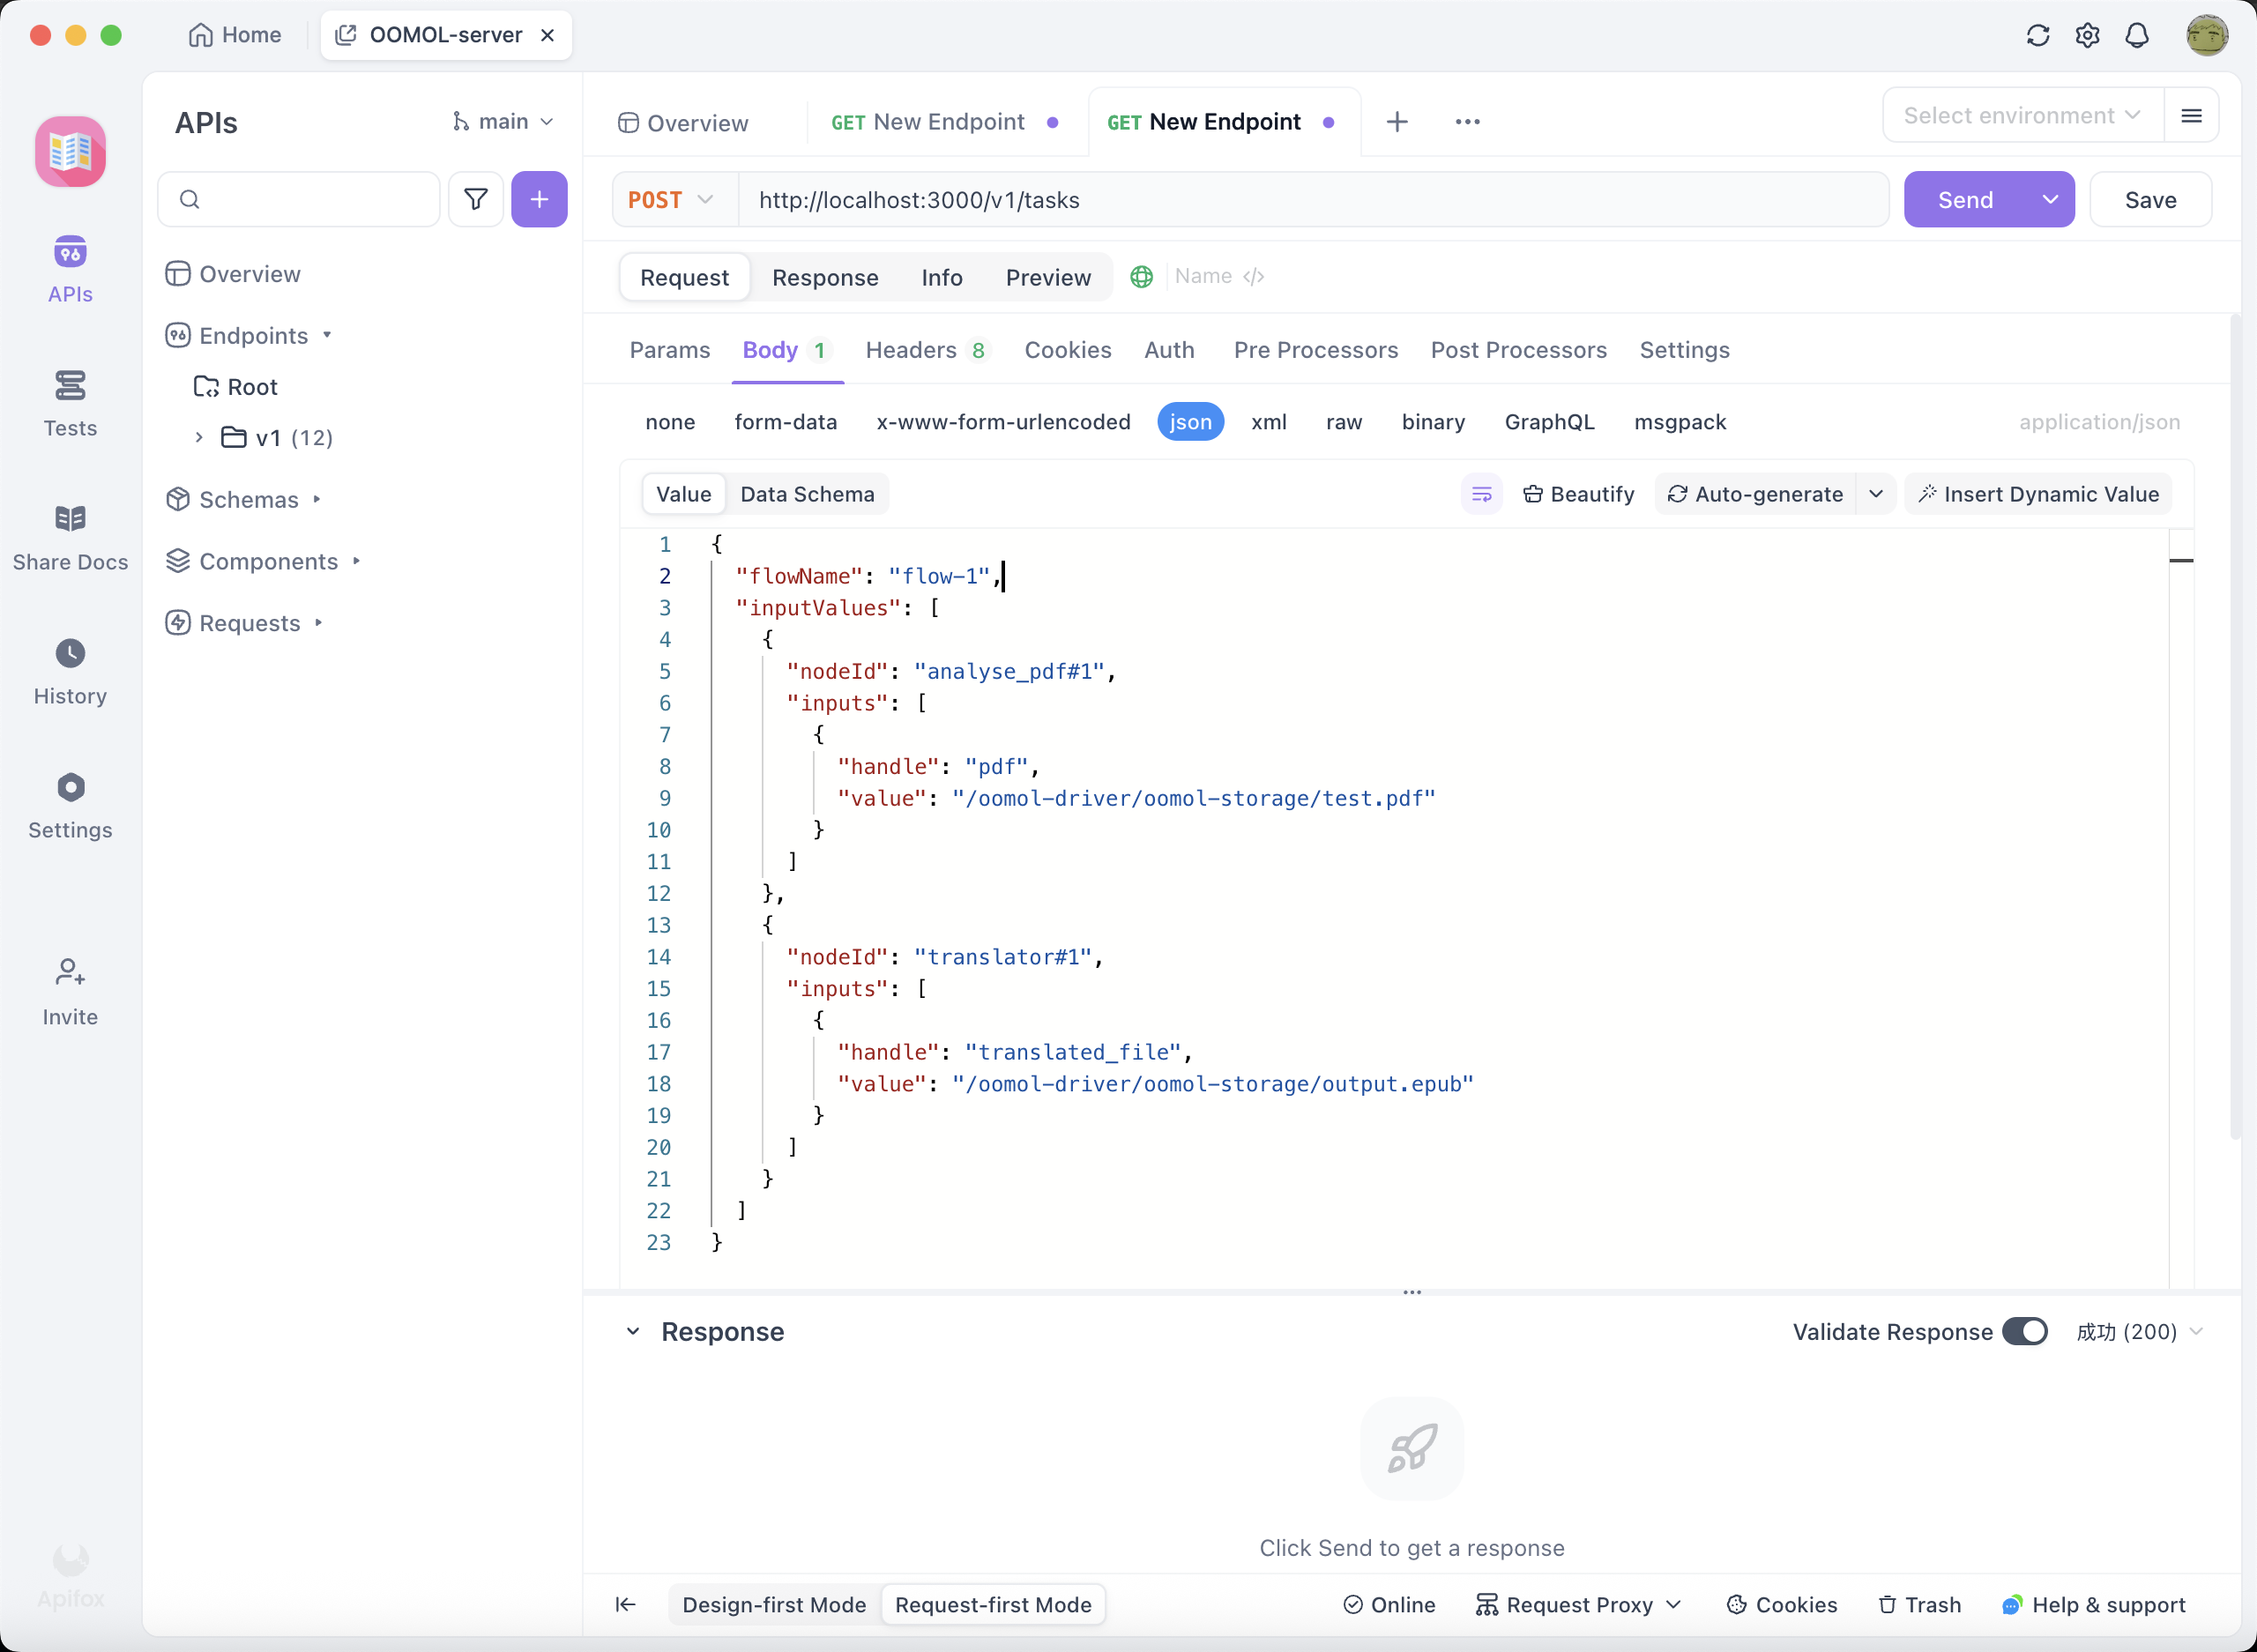Toggle word wrap icon beside Beautify
Image resolution: width=2257 pixels, height=1652 pixels.
coord(1481,494)
